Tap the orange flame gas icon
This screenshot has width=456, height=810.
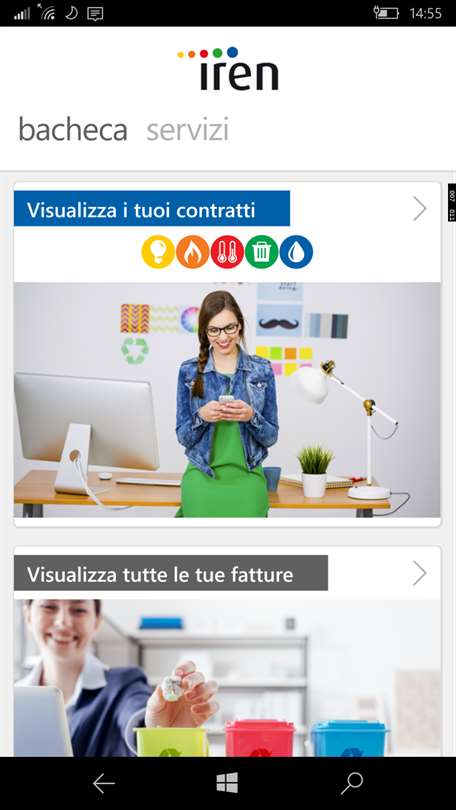point(193,252)
